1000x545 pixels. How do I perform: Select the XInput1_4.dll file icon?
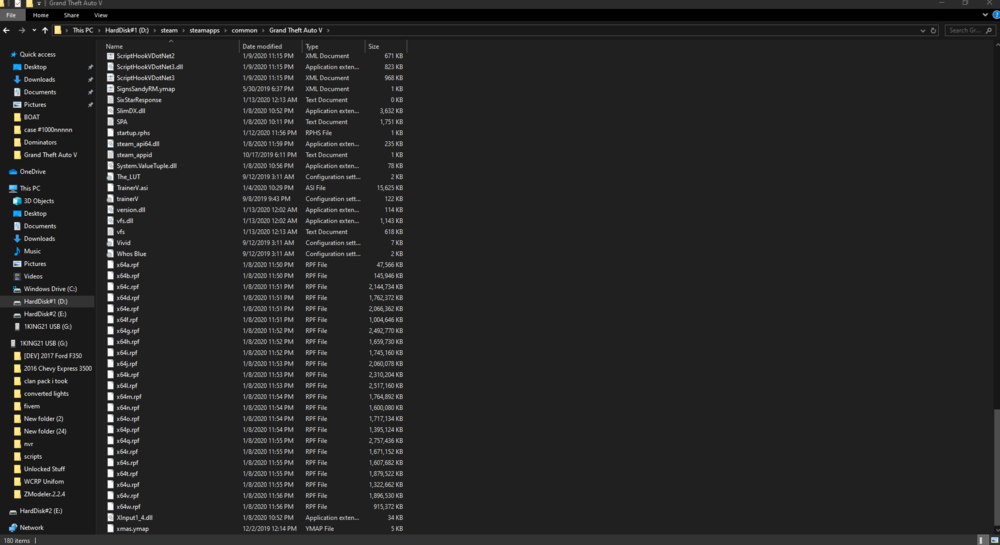pyautogui.click(x=110, y=518)
